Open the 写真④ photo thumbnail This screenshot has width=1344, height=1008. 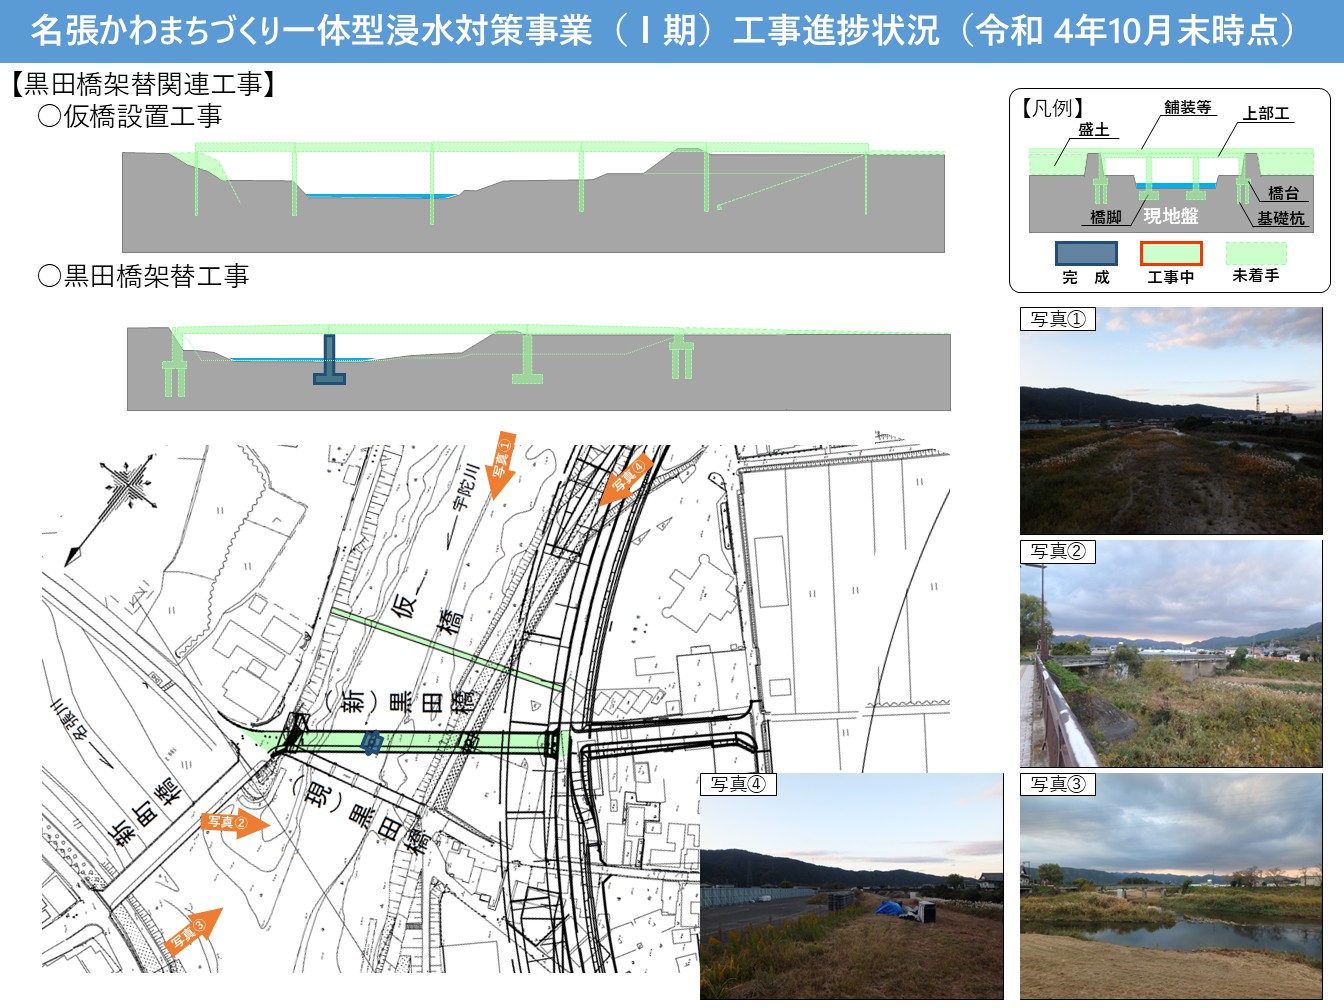click(851, 887)
